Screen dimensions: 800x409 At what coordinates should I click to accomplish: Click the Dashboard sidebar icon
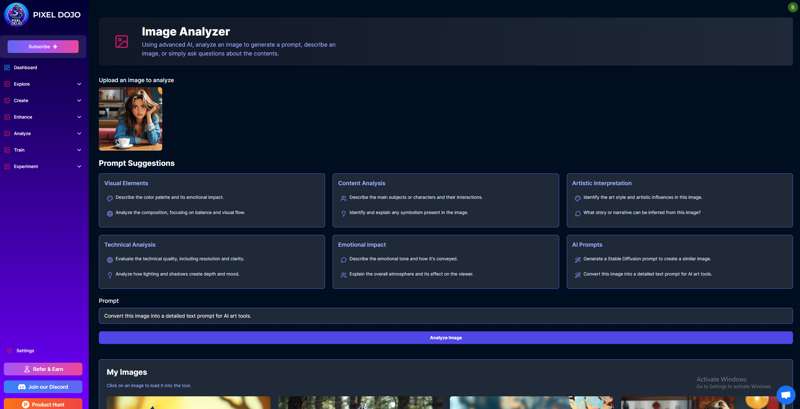pyautogui.click(x=7, y=68)
